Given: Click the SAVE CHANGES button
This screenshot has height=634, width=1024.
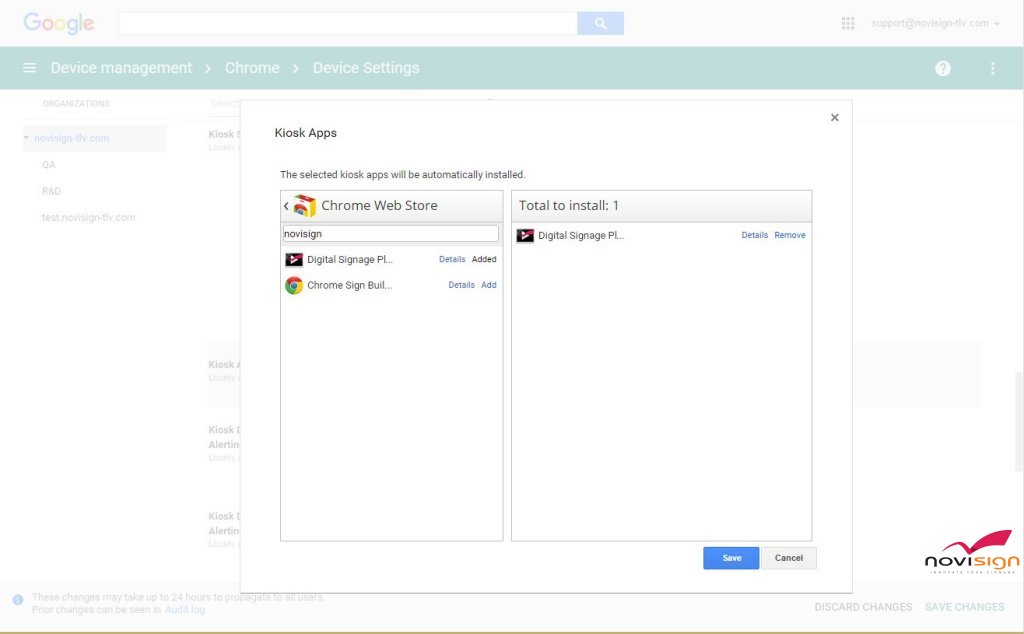Looking at the screenshot, I should pos(965,607).
